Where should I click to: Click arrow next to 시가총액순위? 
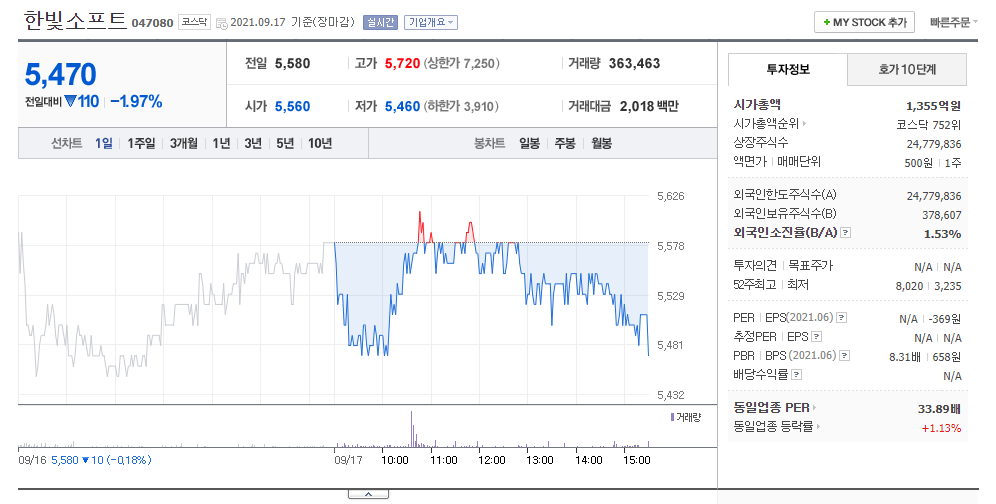[804, 124]
